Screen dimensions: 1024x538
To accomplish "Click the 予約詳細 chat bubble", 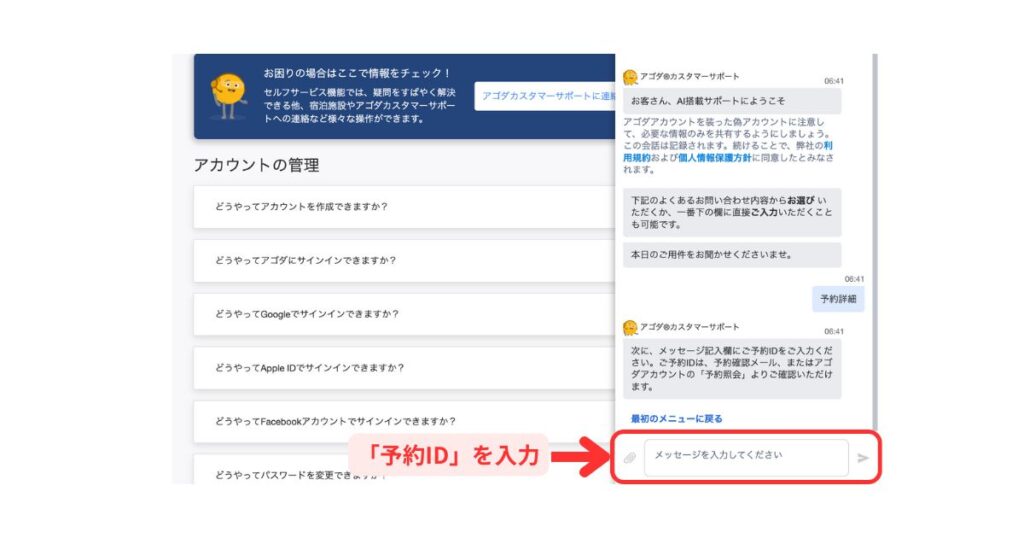I will coord(838,299).
